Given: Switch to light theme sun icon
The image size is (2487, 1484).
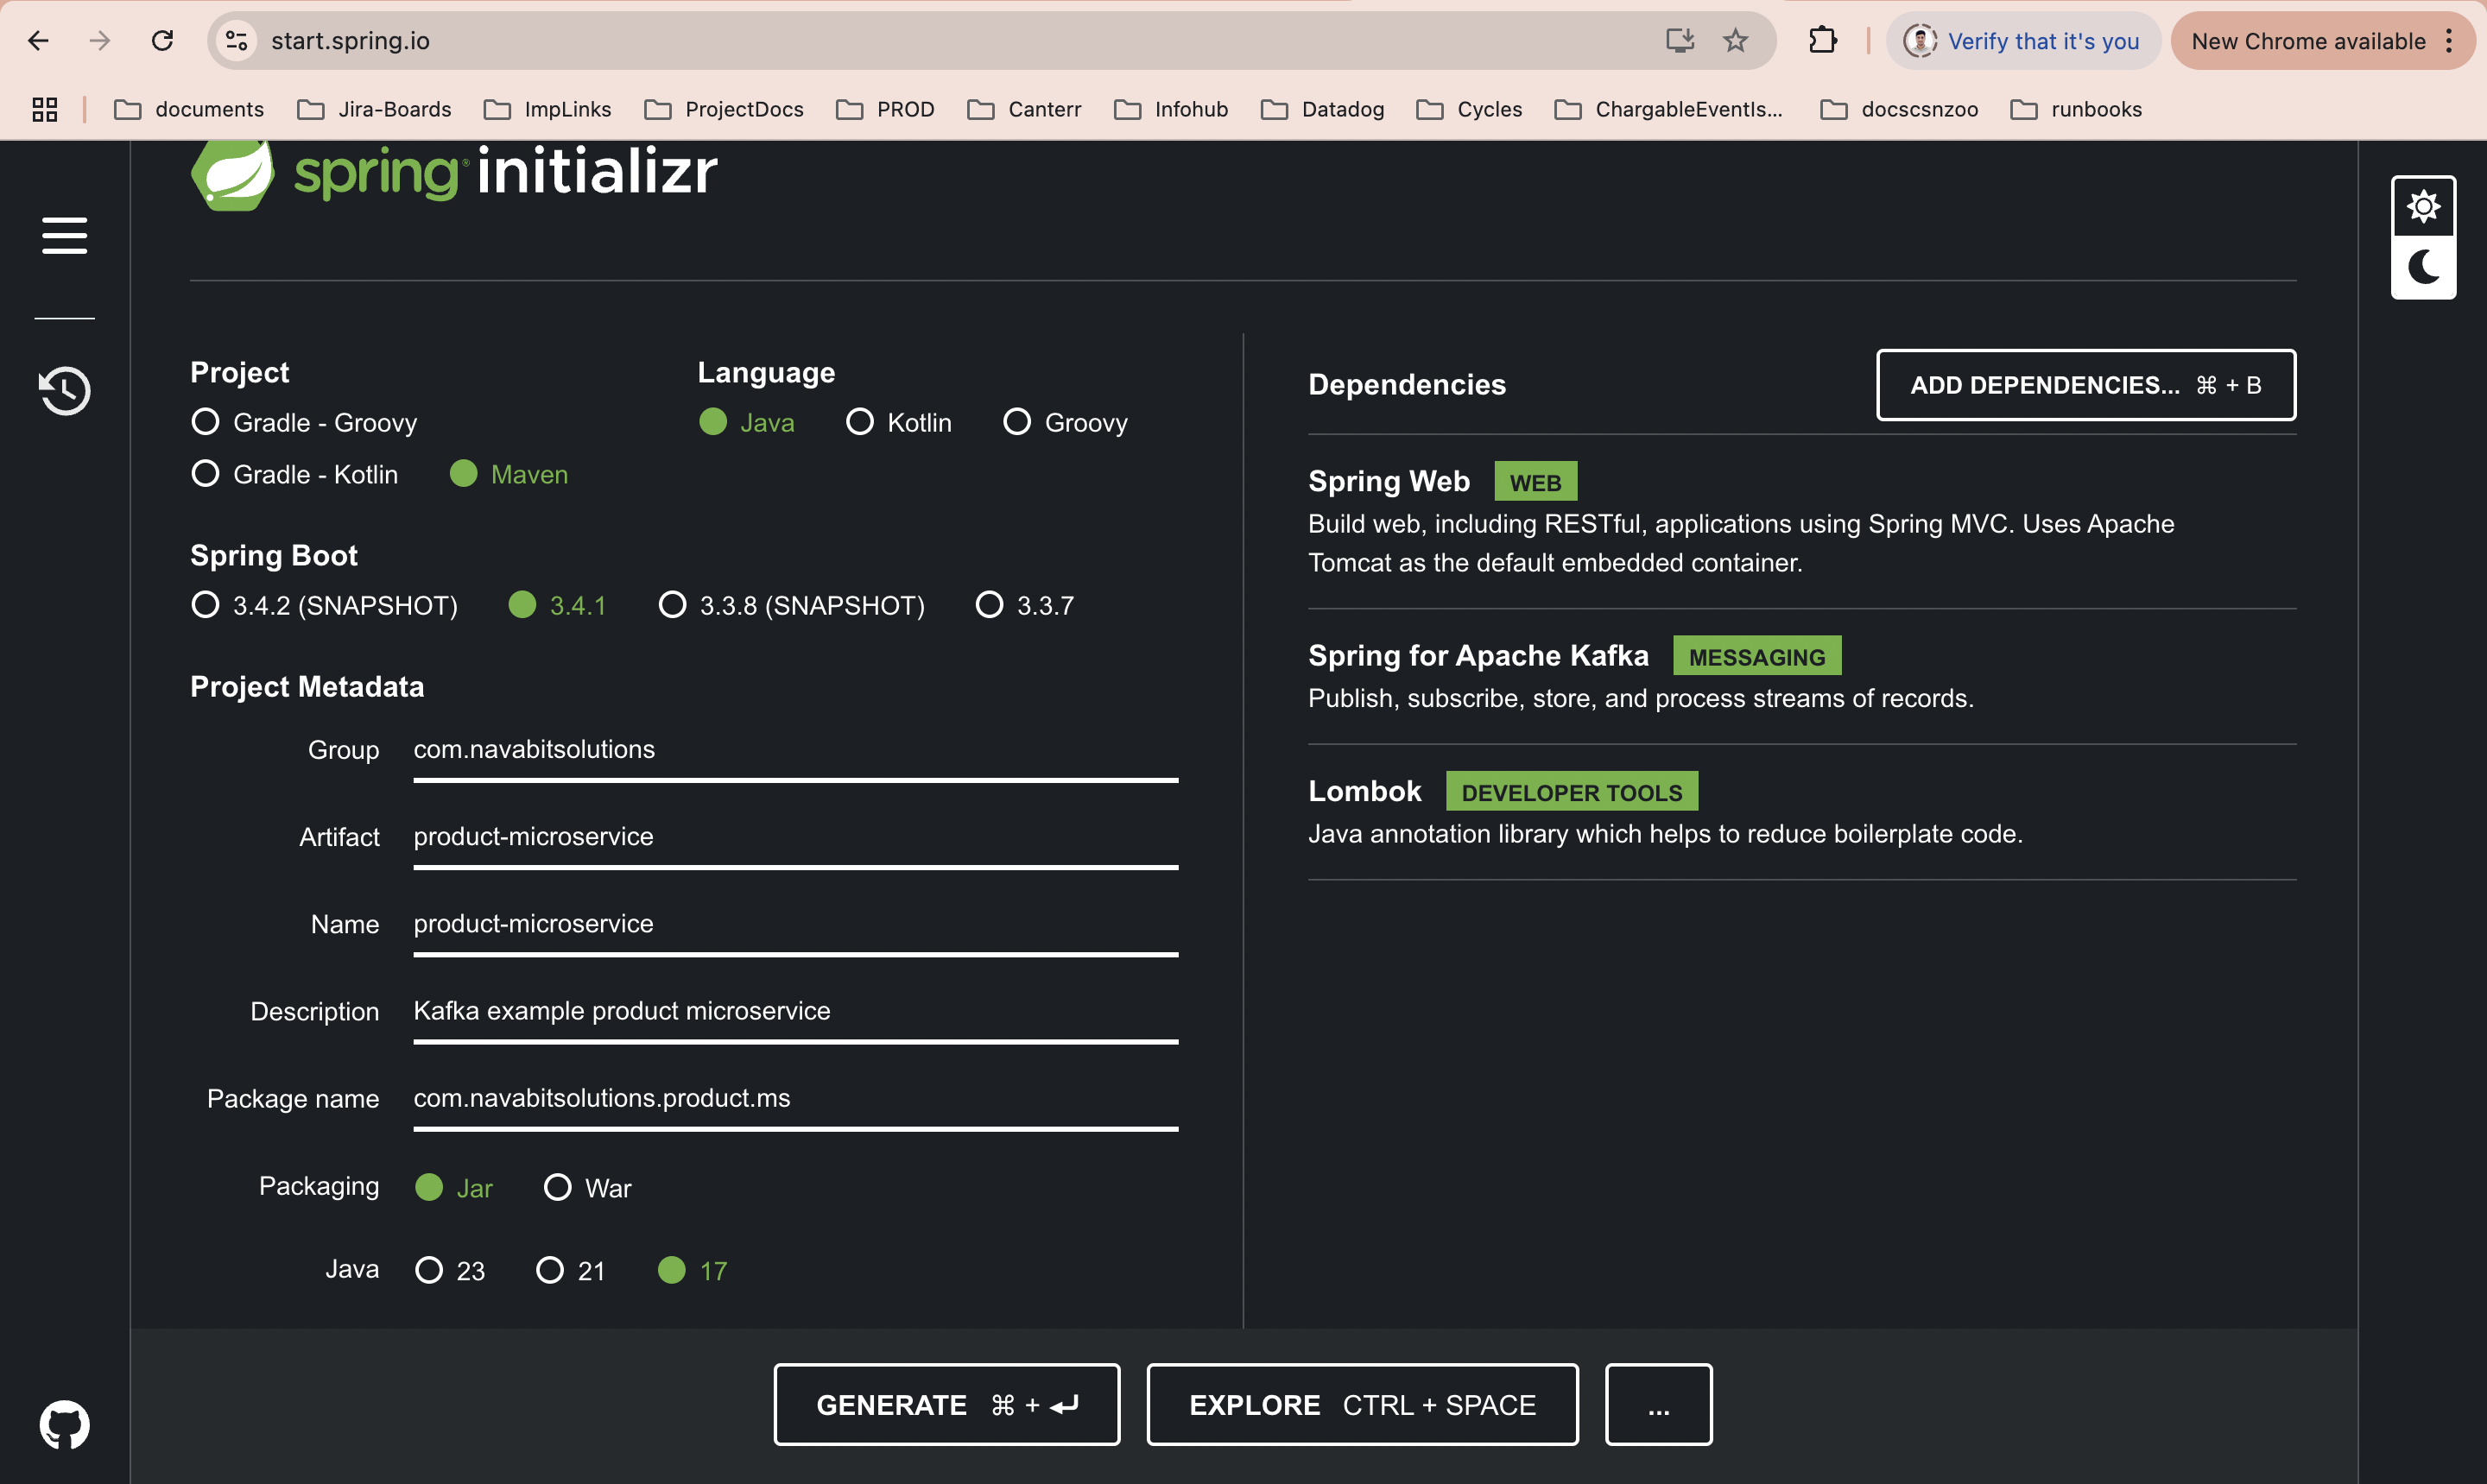Looking at the screenshot, I should click(x=2422, y=207).
